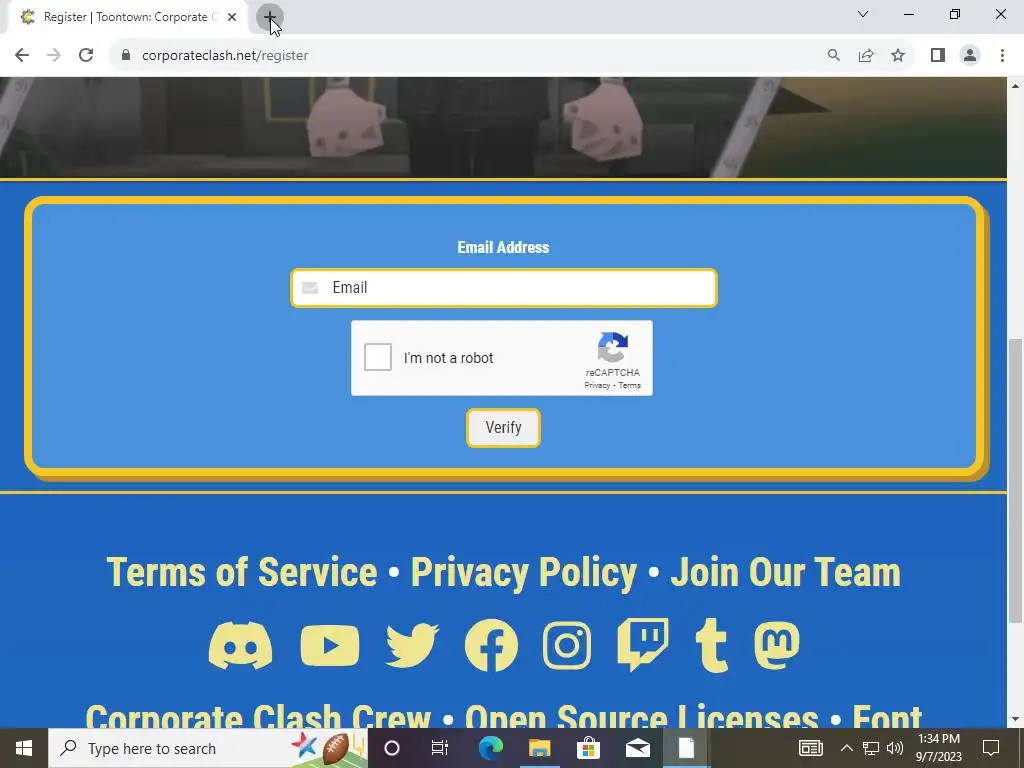Expand the tab search chevron
The width and height of the screenshot is (1024, 768).
click(x=863, y=14)
